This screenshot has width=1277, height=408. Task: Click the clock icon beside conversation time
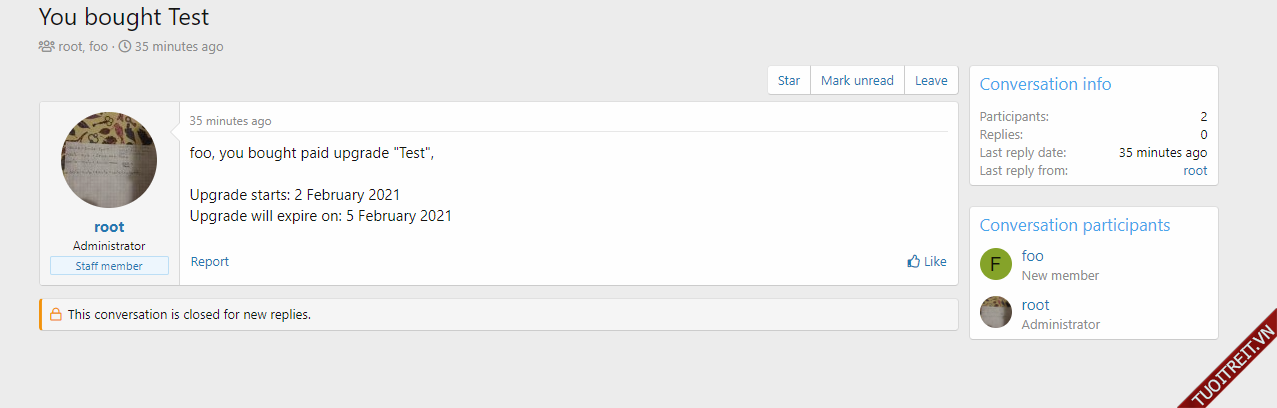pyautogui.click(x=125, y=46)
